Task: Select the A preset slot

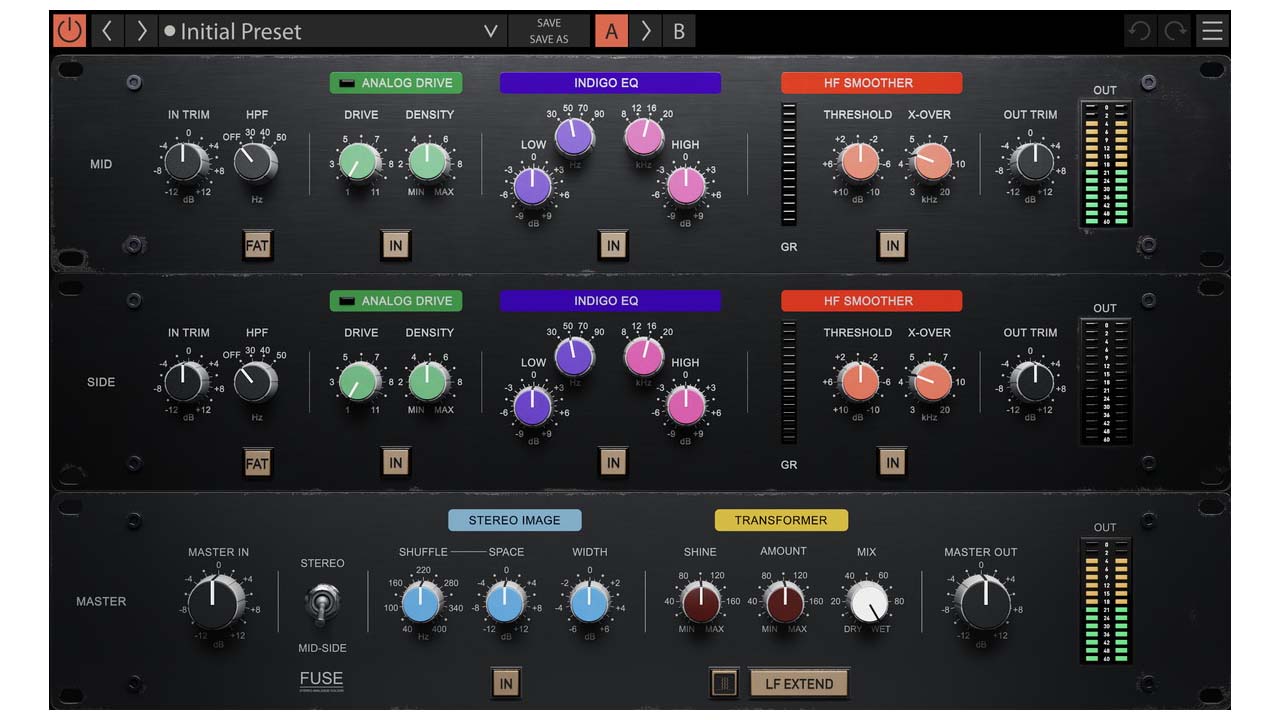Action: (x=611, y=31)
